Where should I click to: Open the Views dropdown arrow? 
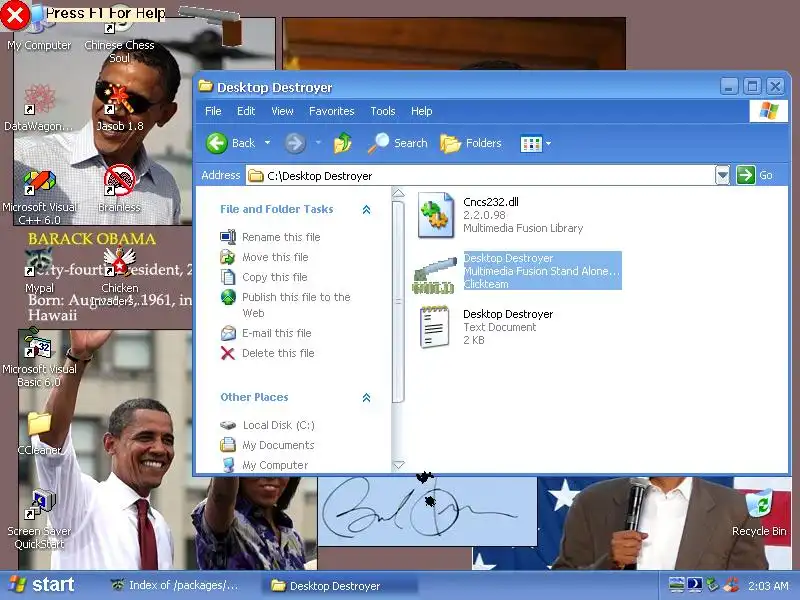548,144
